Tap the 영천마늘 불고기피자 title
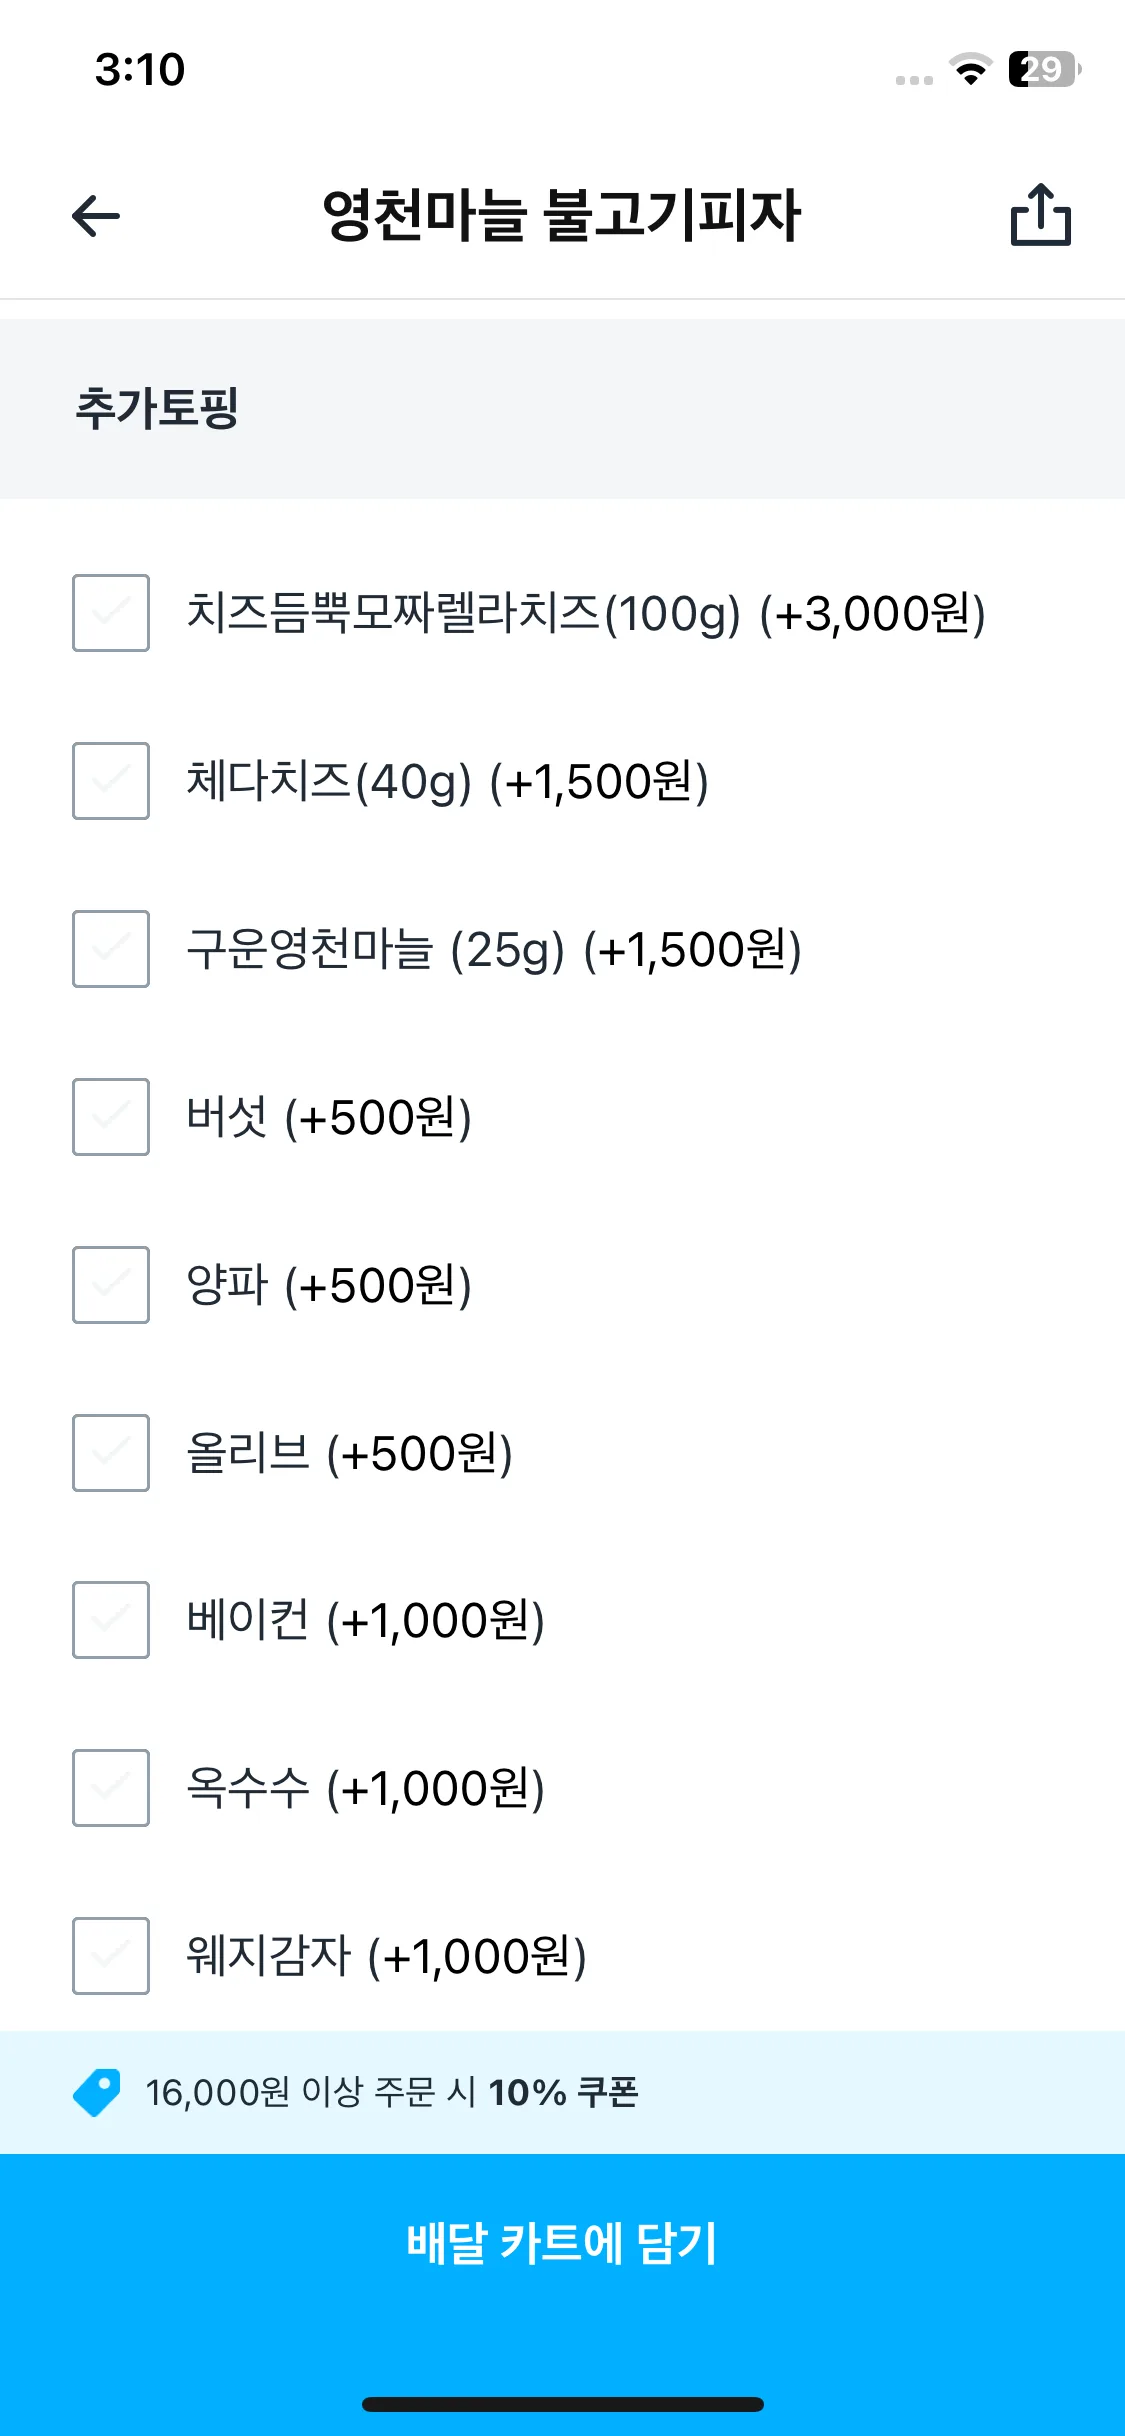The image size is (1125, 2436). click(x=561, y=215)
